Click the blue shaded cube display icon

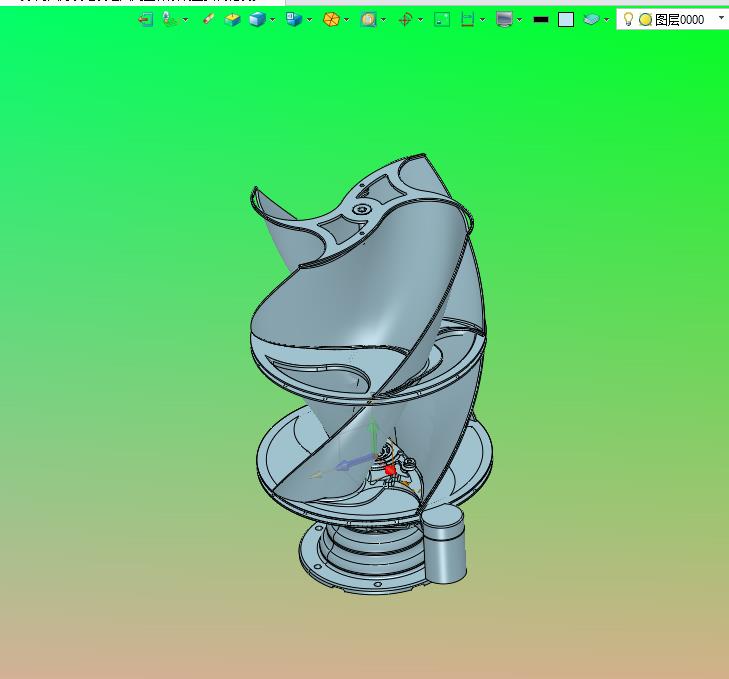point(257,20)
